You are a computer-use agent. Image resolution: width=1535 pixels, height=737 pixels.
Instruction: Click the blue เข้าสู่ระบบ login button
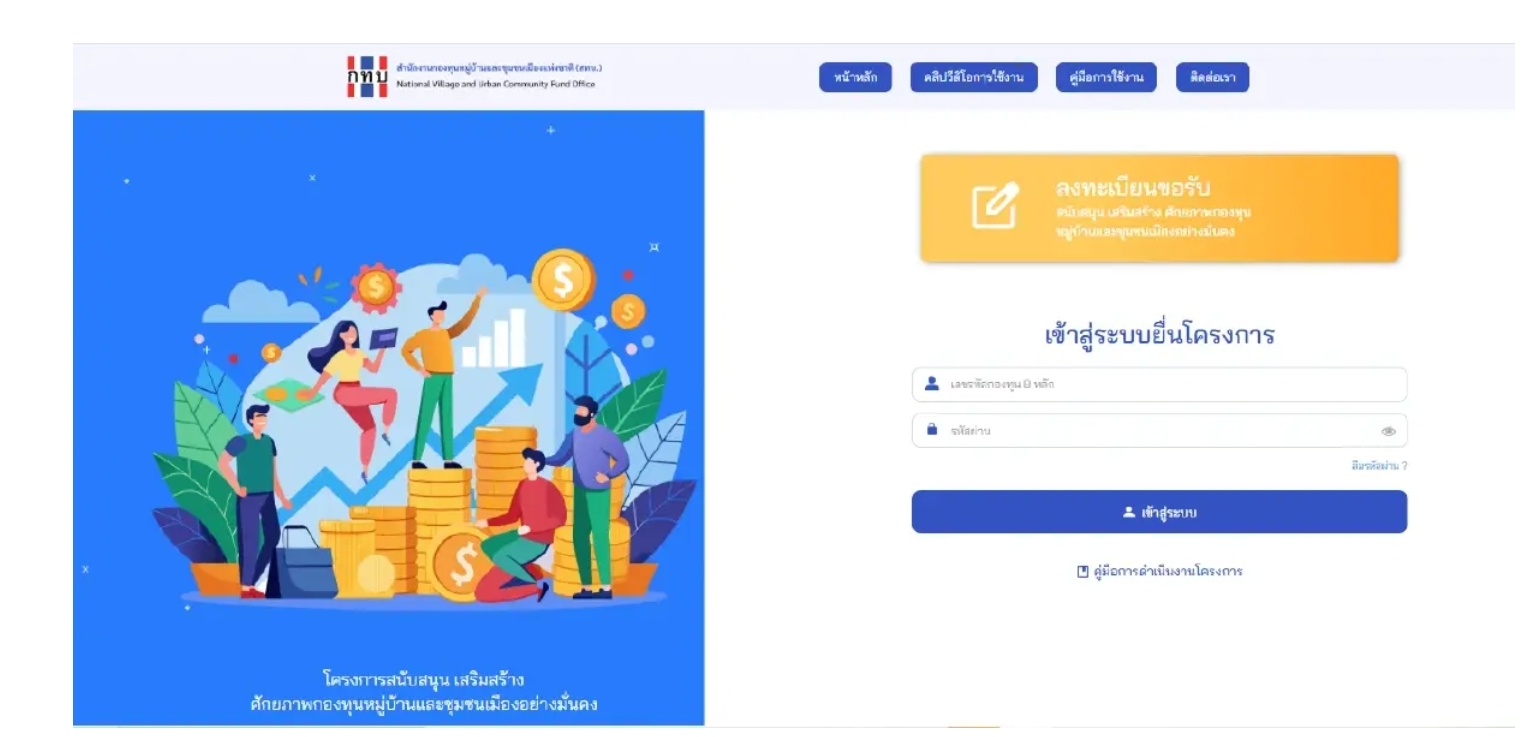tap(1159, 512)
